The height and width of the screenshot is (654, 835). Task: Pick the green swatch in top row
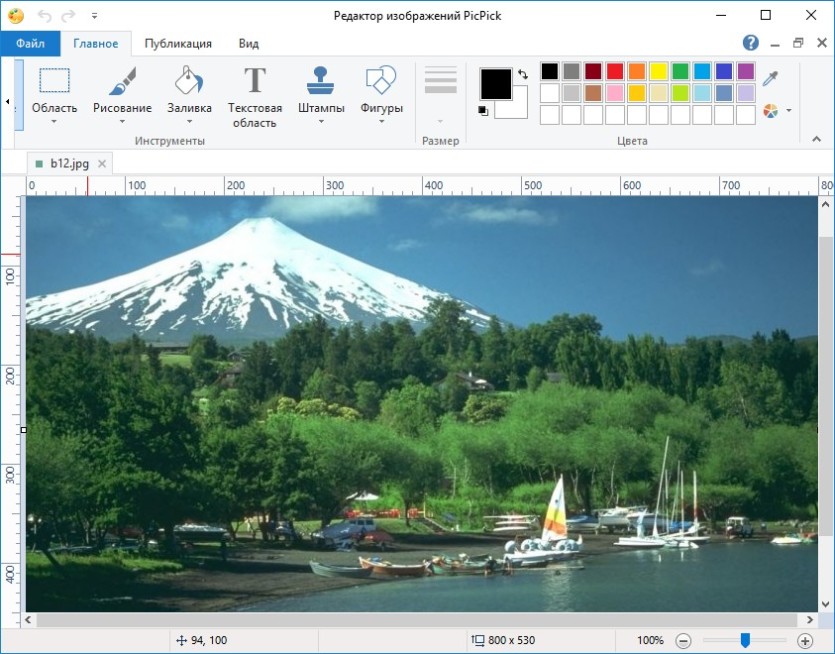pyautogui.click(x=680, y=71)
